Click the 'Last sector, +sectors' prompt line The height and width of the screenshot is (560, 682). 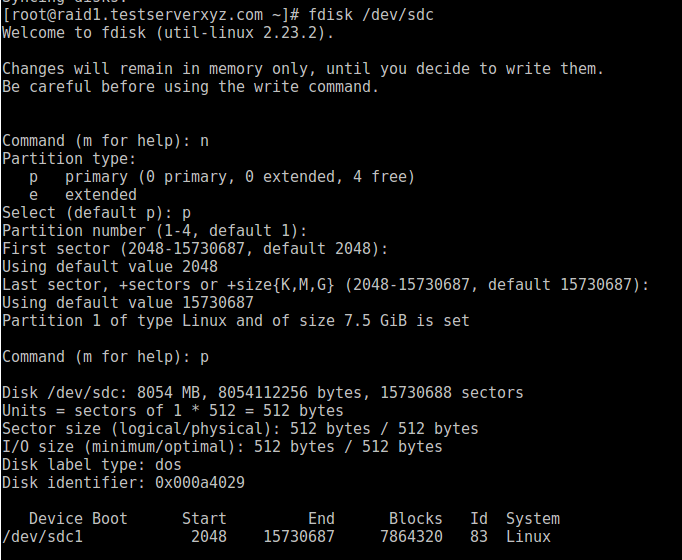coord(325,285)
